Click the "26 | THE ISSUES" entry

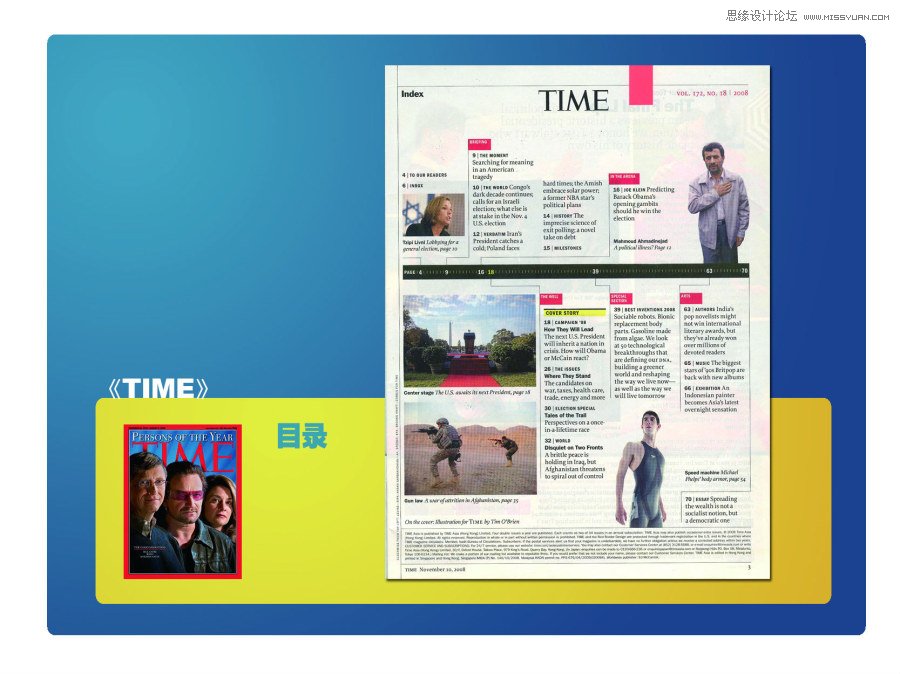(562, 369)
